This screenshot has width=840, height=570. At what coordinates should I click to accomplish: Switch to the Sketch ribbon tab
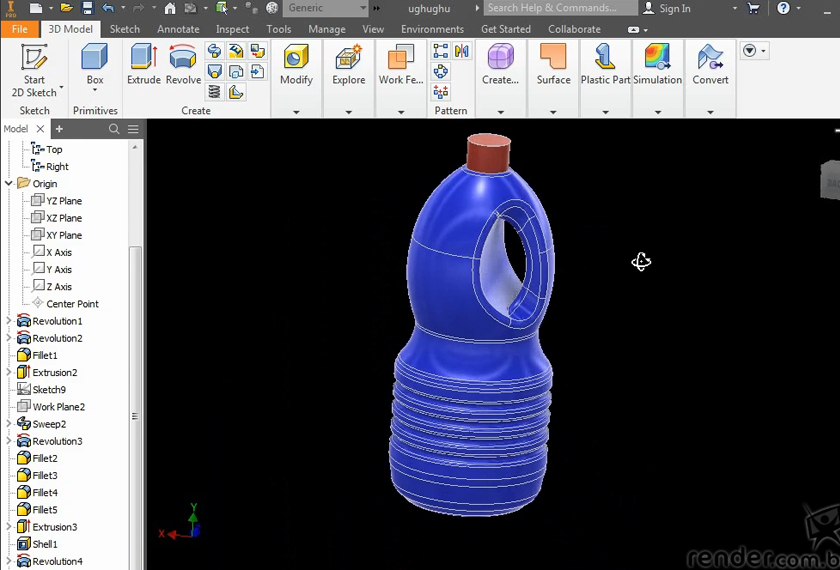coord(125,29)
